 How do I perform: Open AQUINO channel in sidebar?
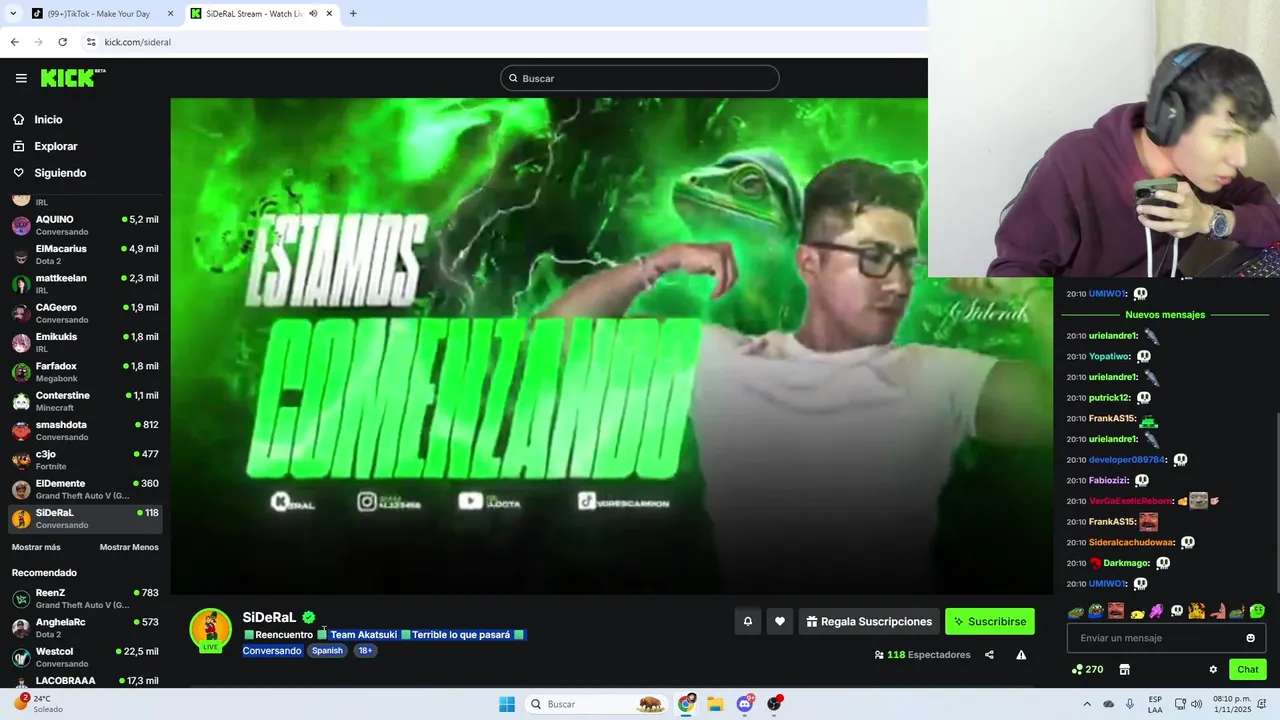85,225
